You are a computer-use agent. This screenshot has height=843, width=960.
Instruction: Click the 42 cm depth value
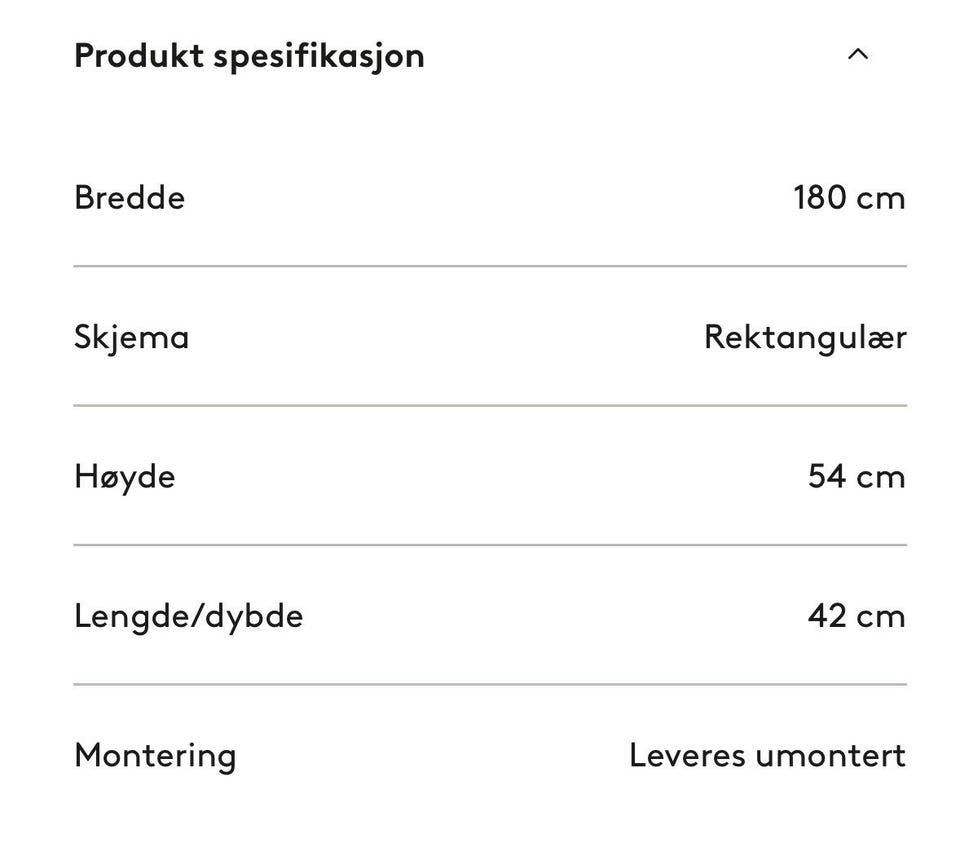pos(856,616)
